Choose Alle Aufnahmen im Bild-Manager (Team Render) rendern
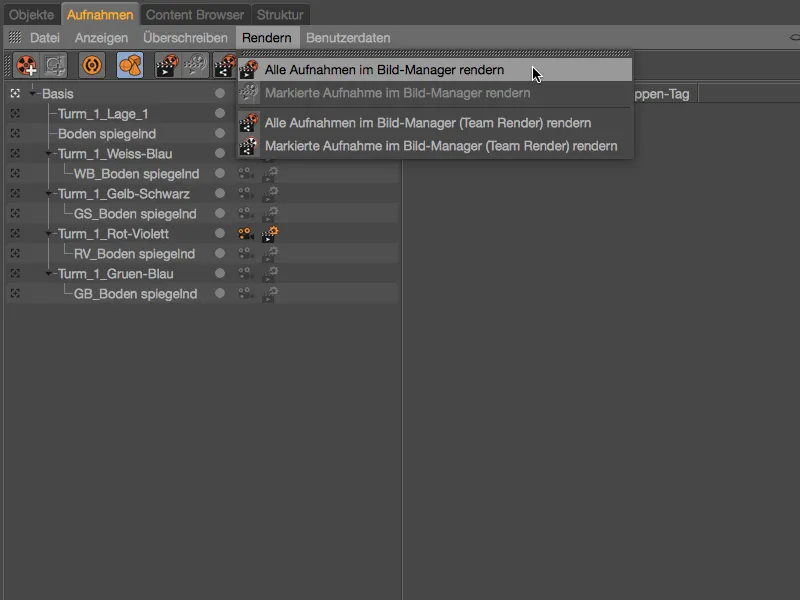The image size is (800, 600). coord(435,123)
